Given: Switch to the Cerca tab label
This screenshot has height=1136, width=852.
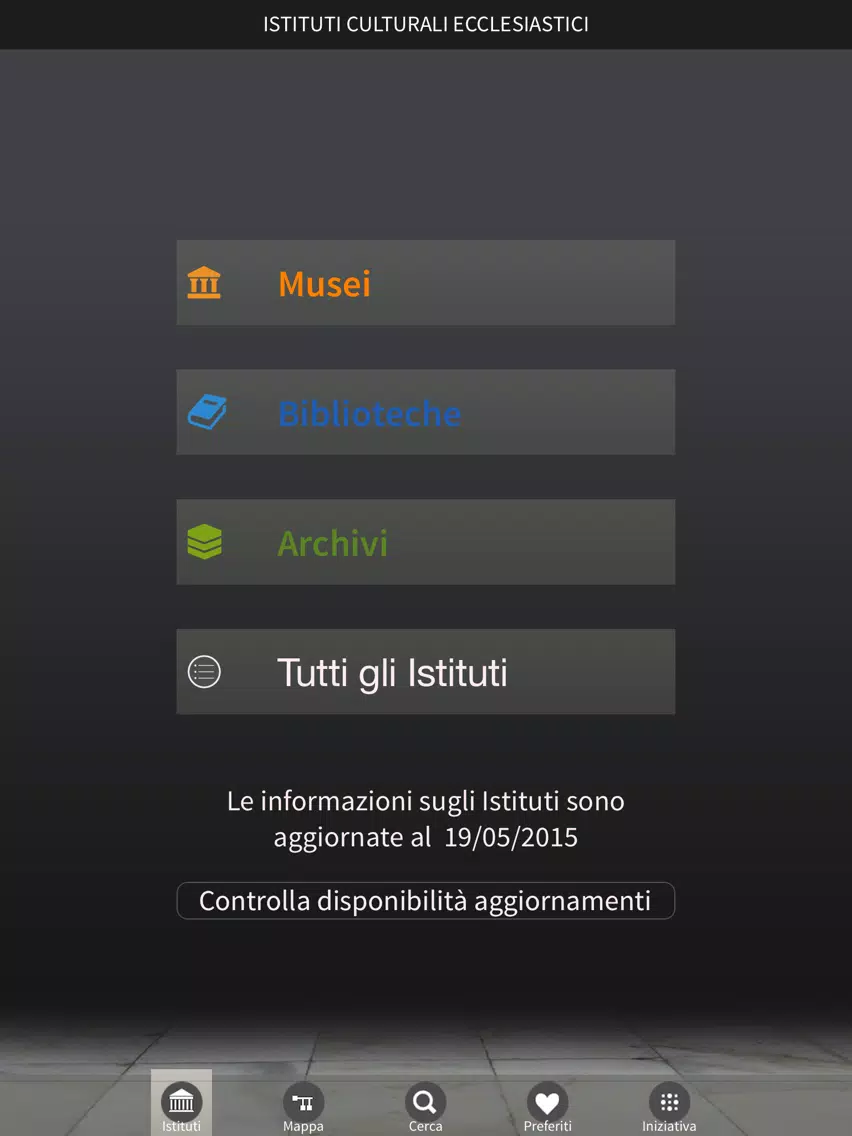Looking at the screenshot, I should pyautogui.click(x=425, y=1126).
